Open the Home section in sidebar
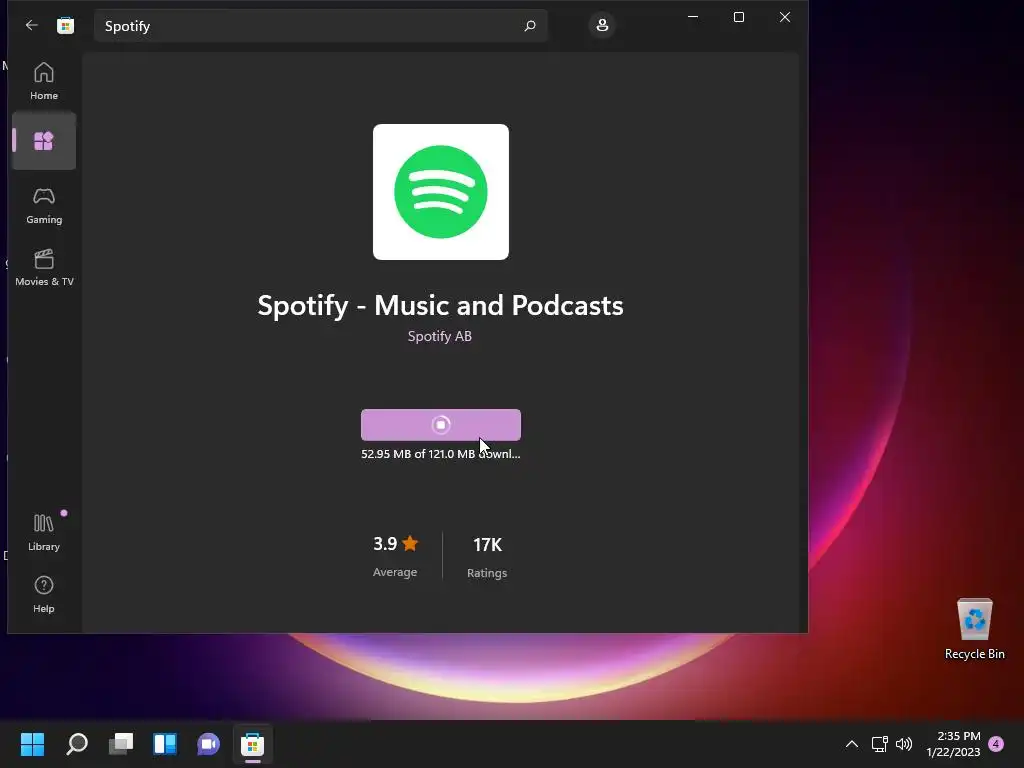 tap(44, 81)
